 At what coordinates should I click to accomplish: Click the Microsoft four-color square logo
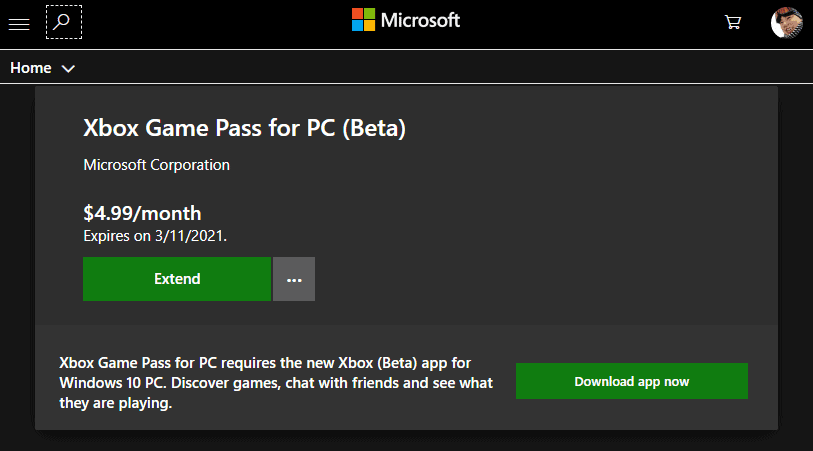coord(363,20)
